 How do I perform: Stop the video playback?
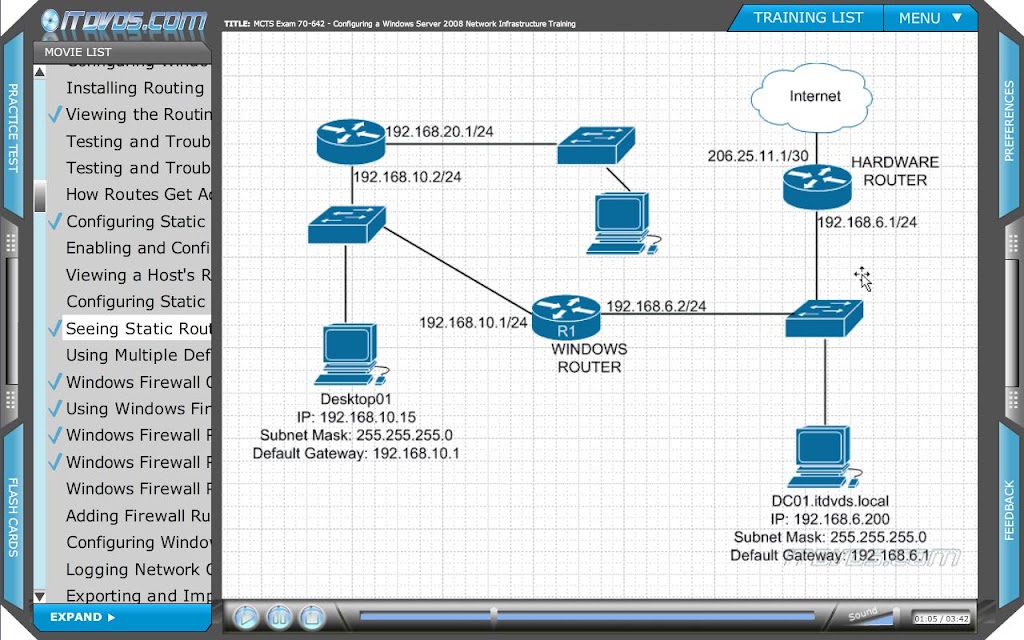pyautogui.click(x=312, y=616)
